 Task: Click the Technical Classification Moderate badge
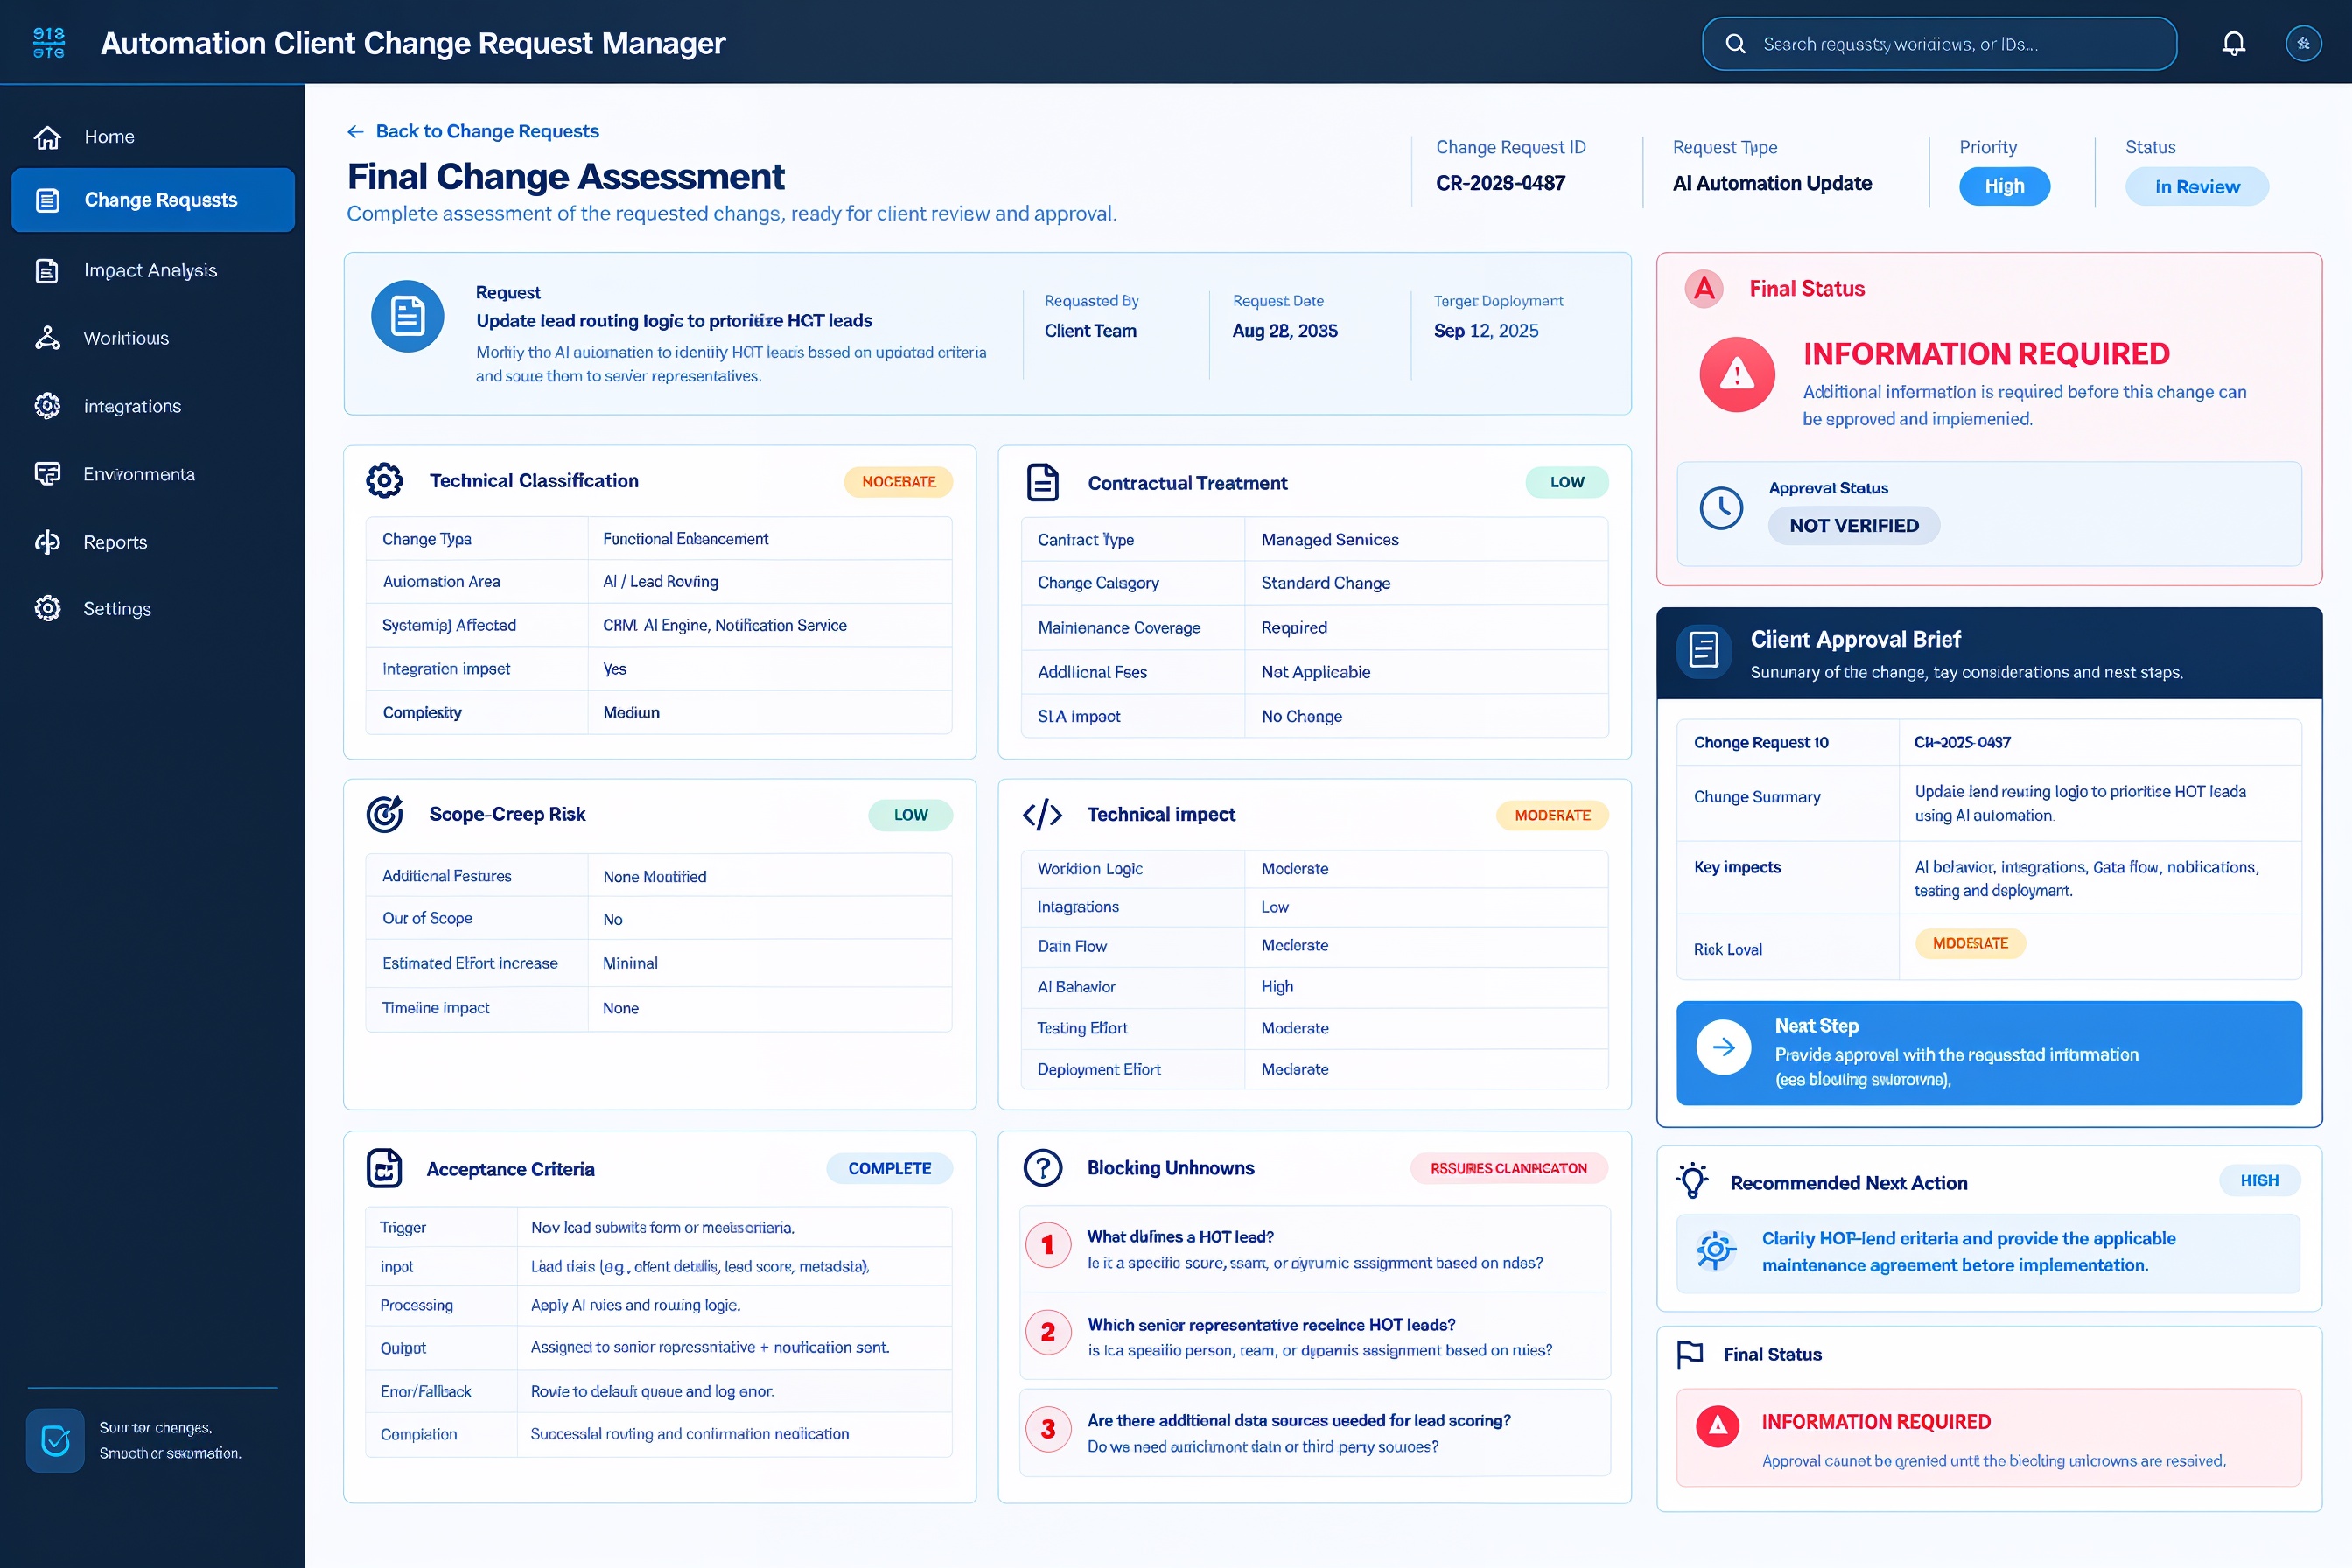[x=898, y=482]
